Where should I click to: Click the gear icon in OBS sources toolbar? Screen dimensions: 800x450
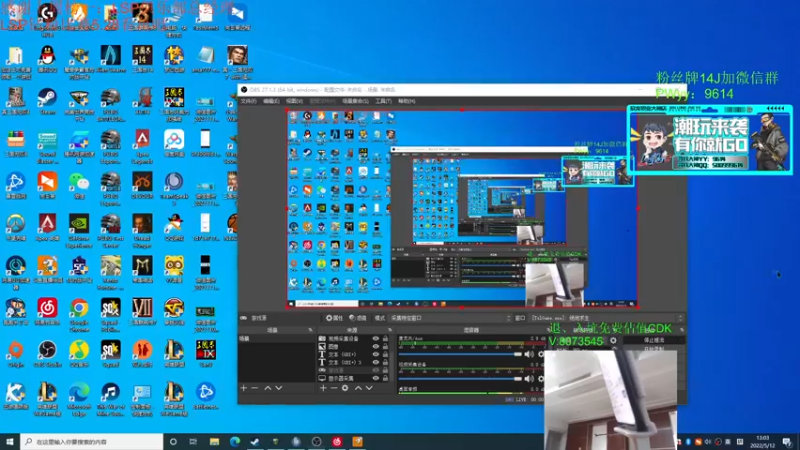(x=345, y=388)
